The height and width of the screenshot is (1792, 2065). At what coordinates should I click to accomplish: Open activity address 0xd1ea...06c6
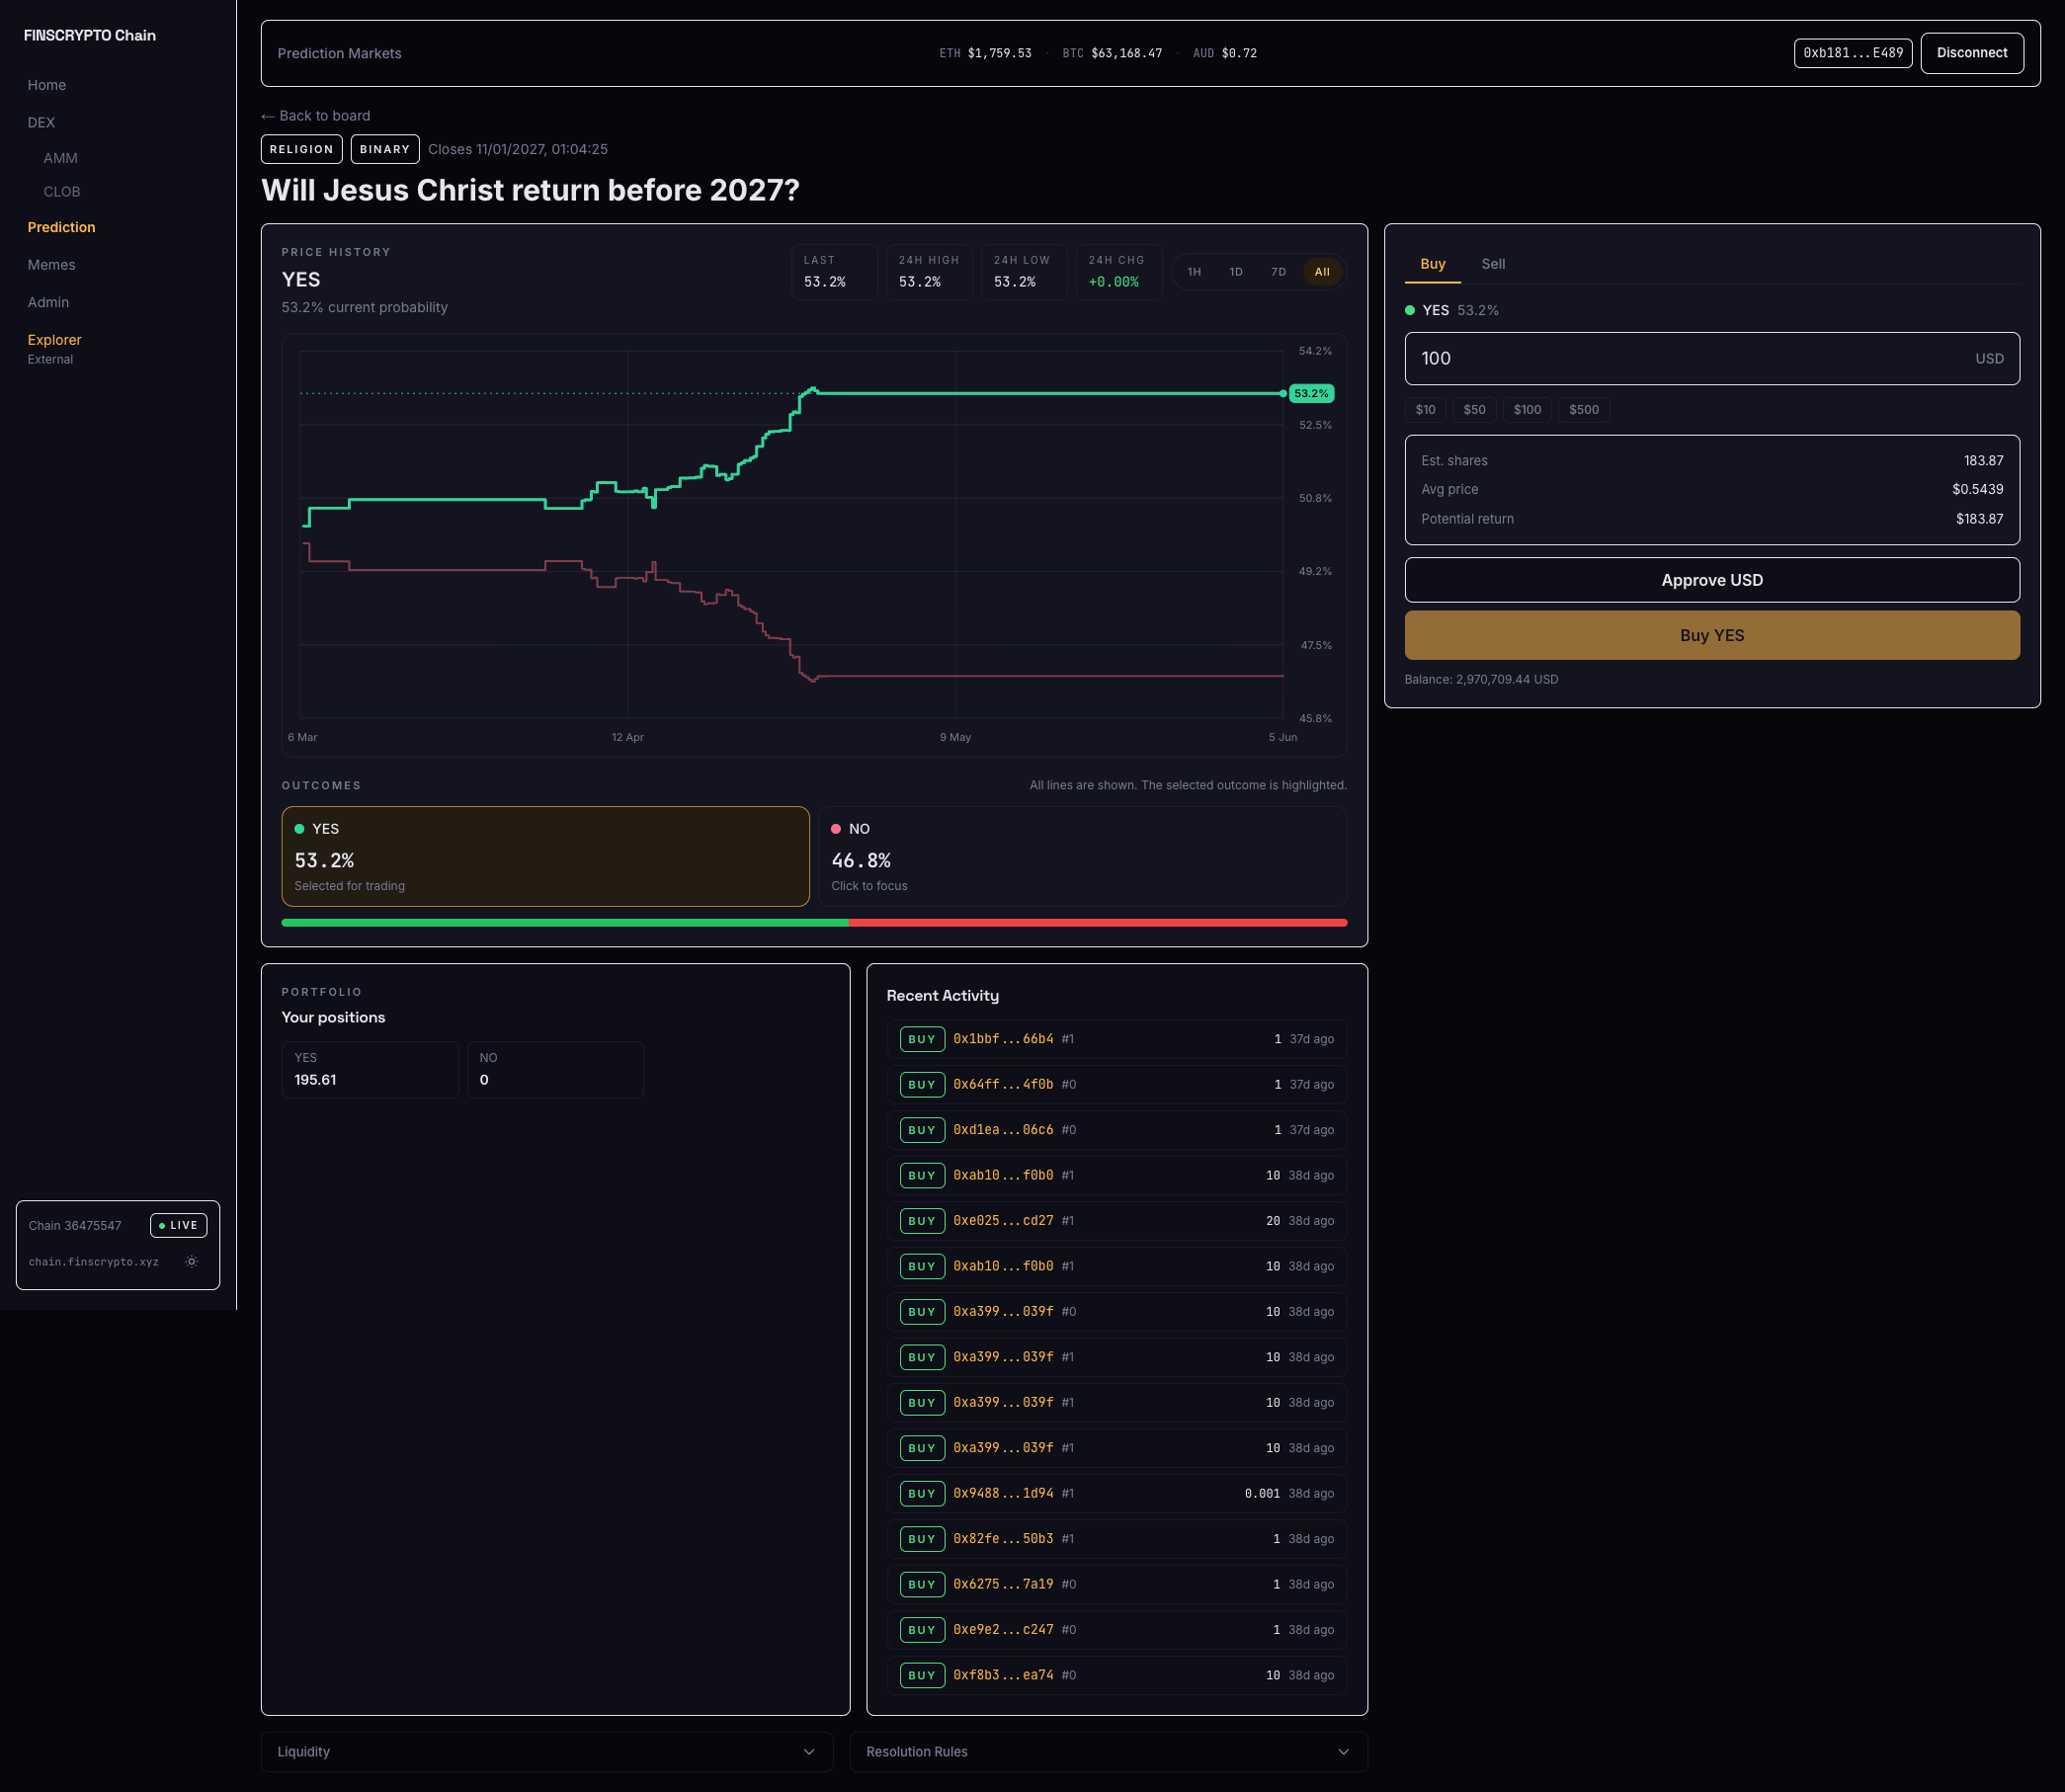(x=1003, y=1130)
